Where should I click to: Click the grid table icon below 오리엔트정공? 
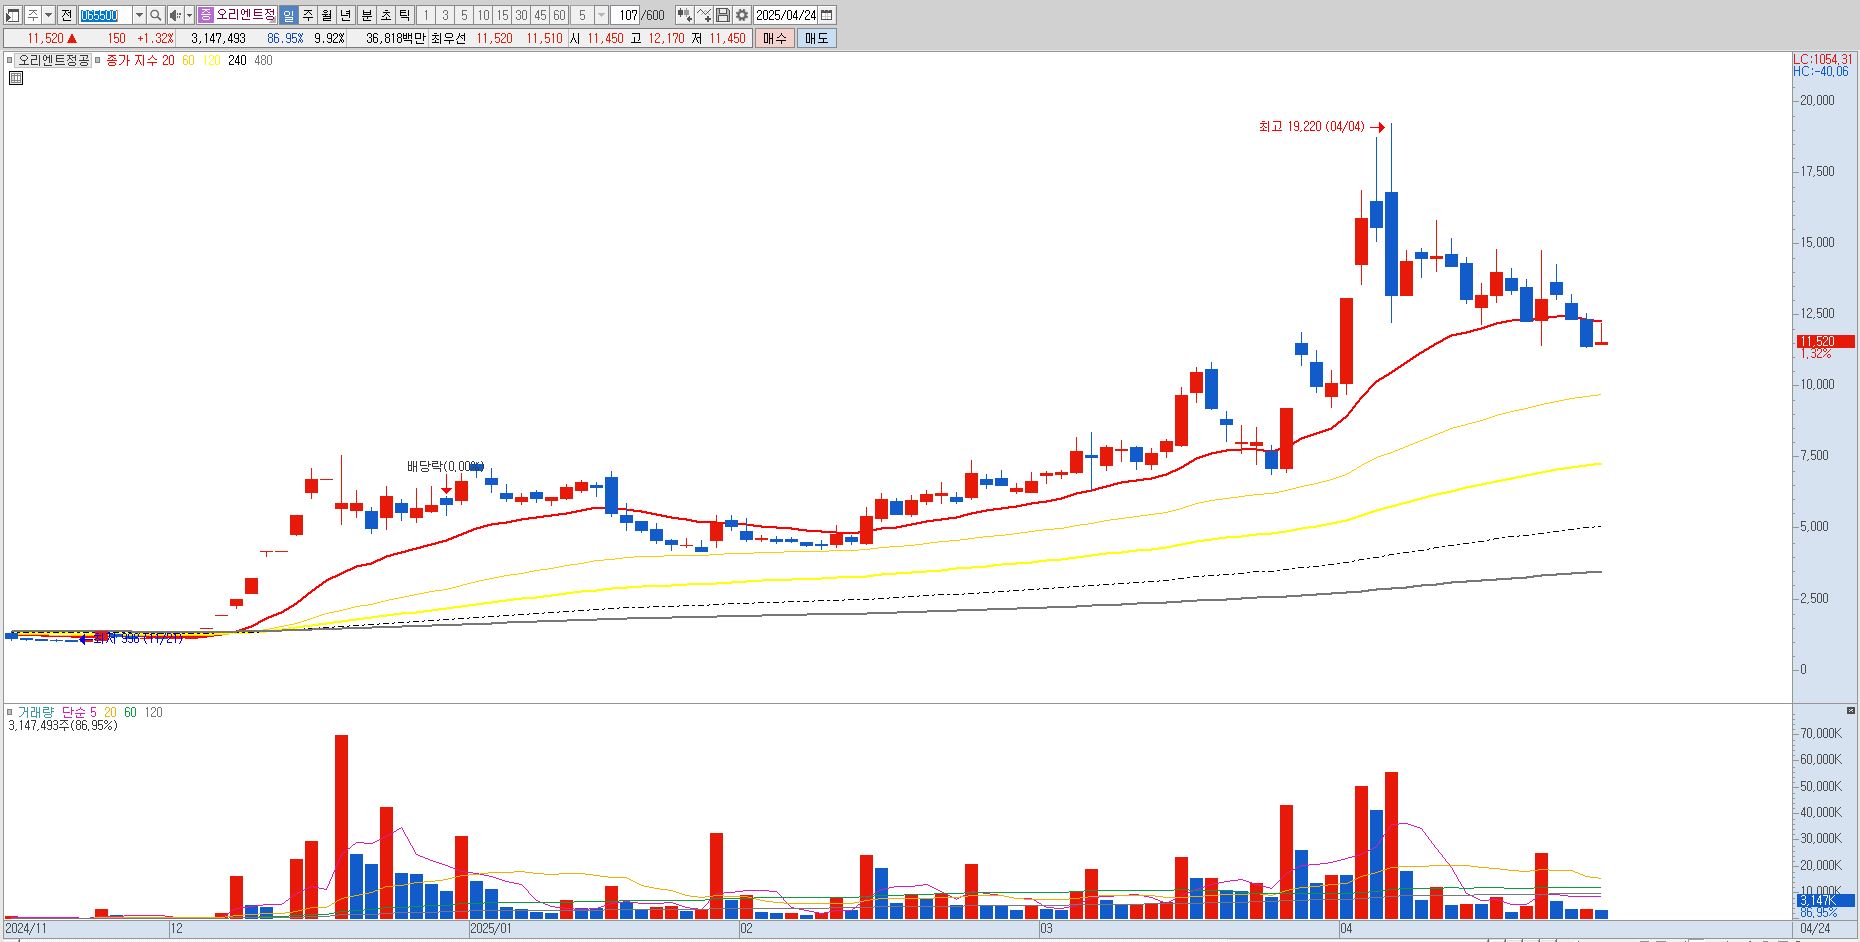tap(16, 78)
